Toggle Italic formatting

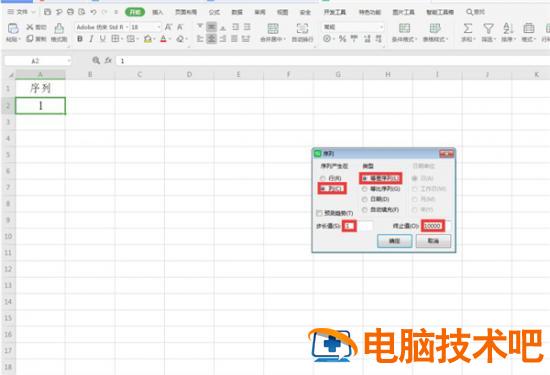pyautogui.click(x=91, y=39)
